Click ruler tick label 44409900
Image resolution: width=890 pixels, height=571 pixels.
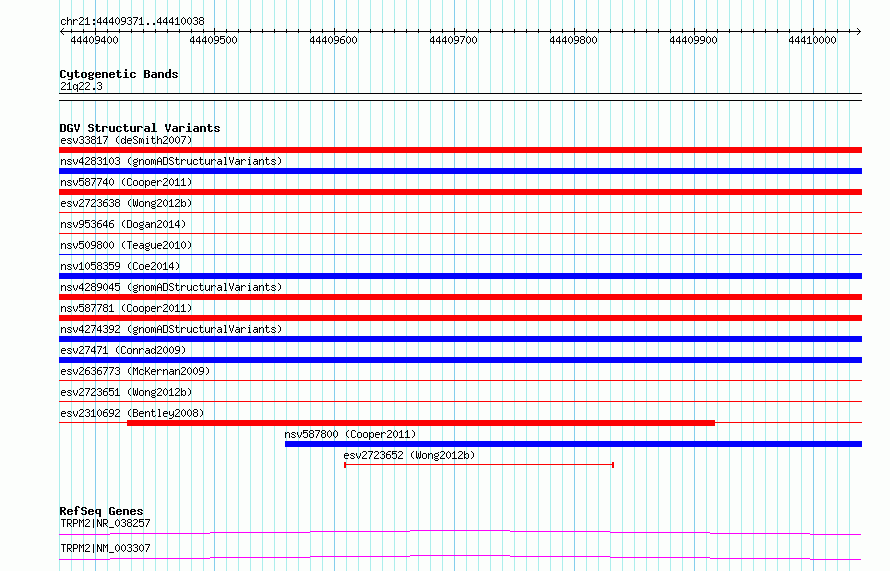coord(693,40)
